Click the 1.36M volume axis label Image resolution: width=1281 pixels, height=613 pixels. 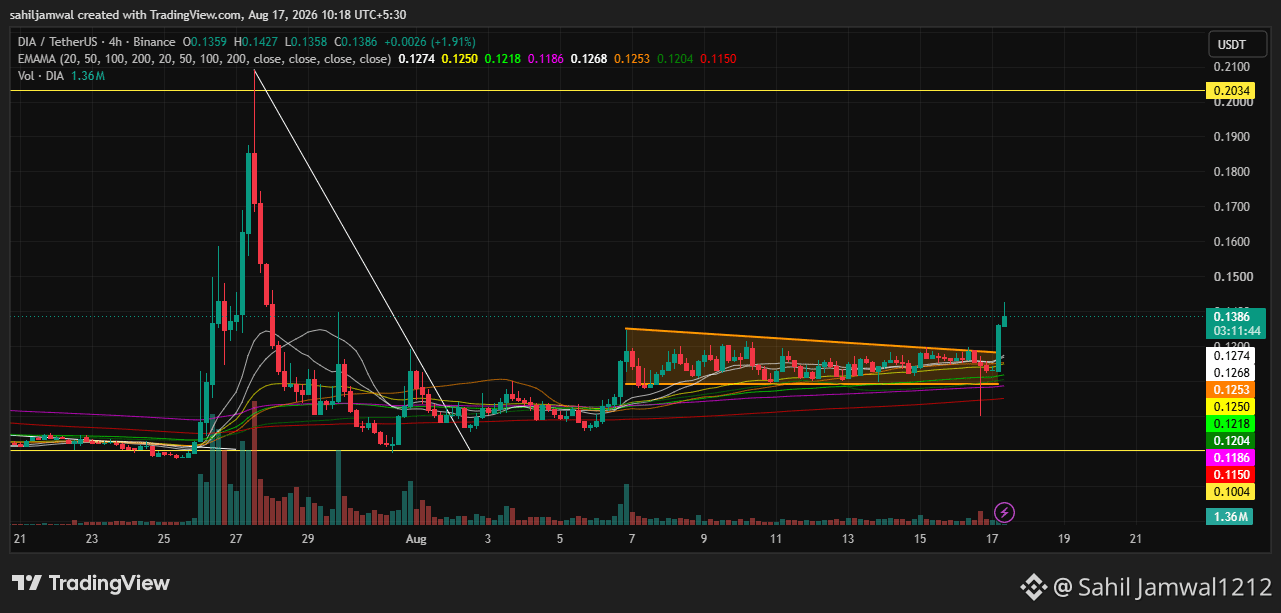1229,516
